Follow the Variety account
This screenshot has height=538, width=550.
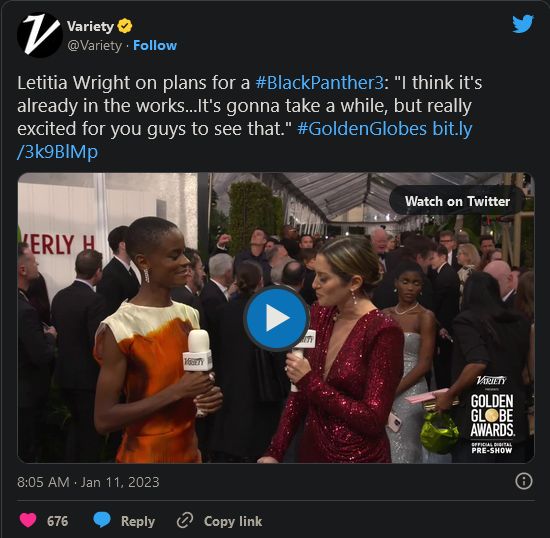point(155,46)
